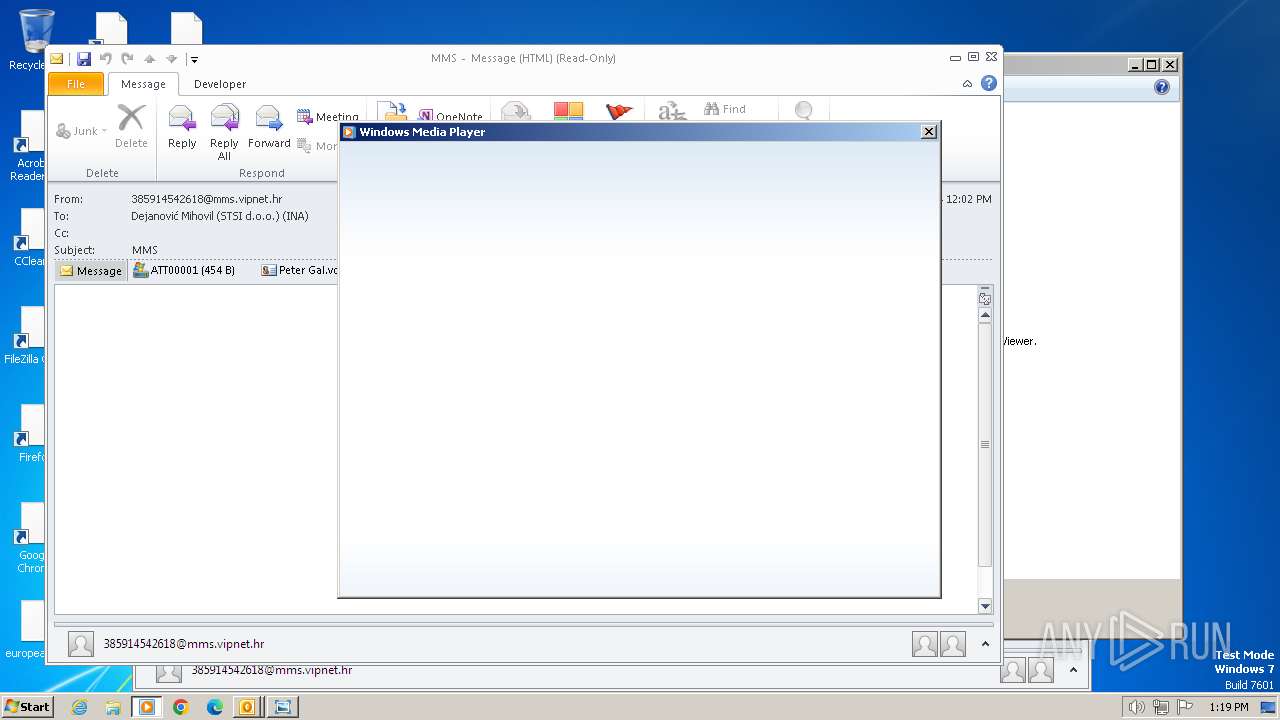Viewport: 1280px width, 720px height.
Task: Reply with a Meeting request
Action: point(328,117)
